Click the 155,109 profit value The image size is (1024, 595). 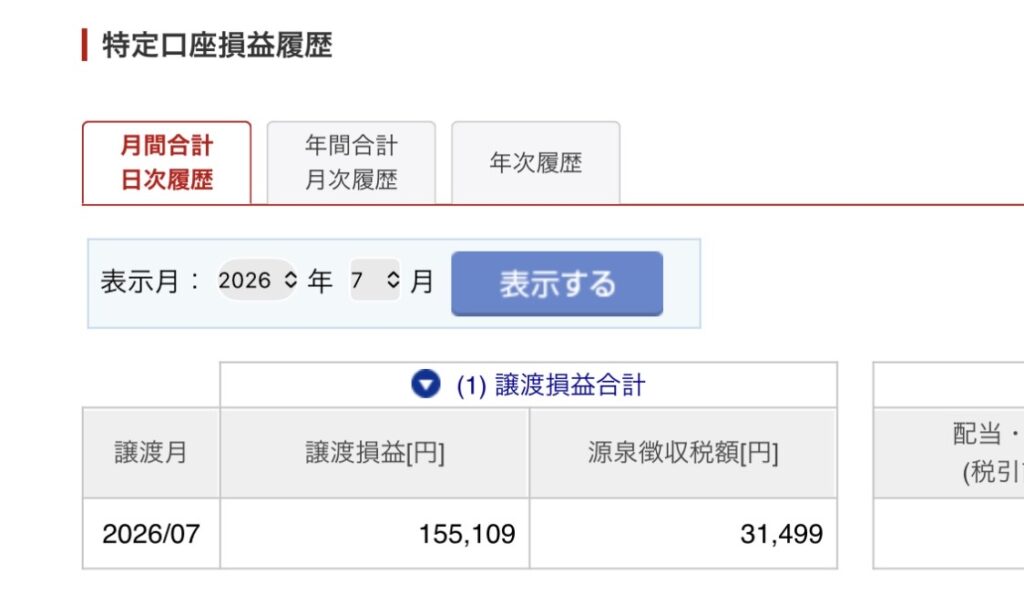(x=467, y=534)
